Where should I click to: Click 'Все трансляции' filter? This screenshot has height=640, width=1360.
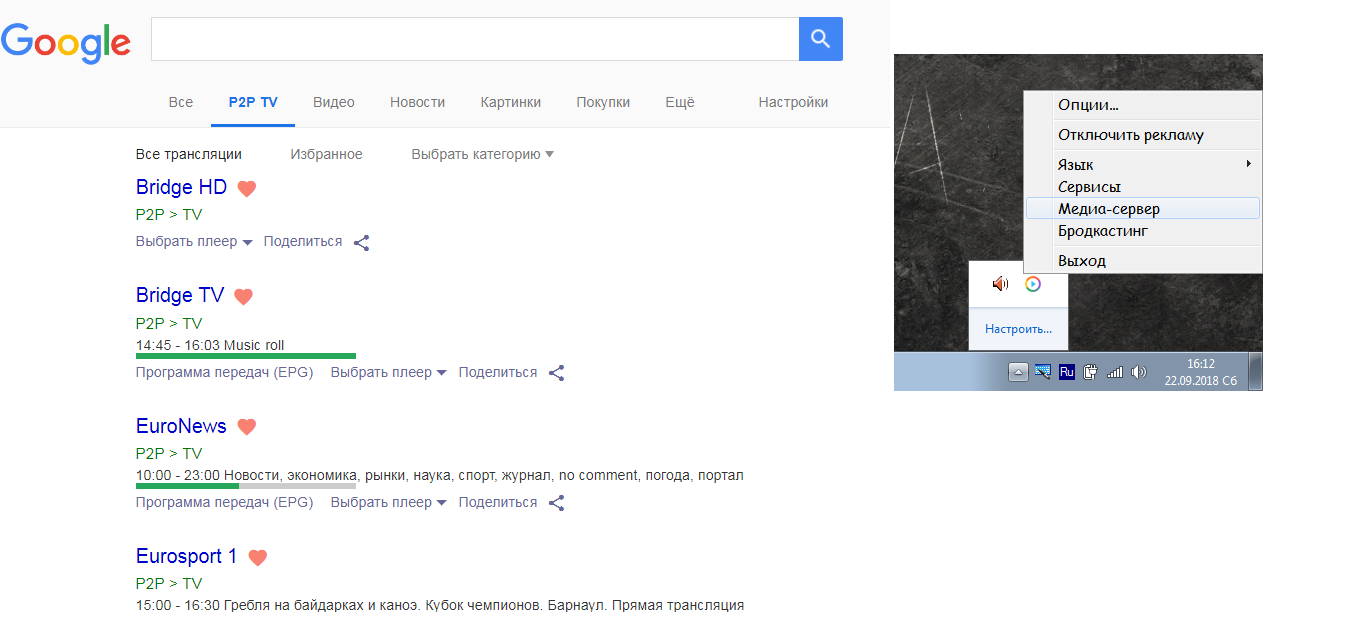click(x=189, y=154)
